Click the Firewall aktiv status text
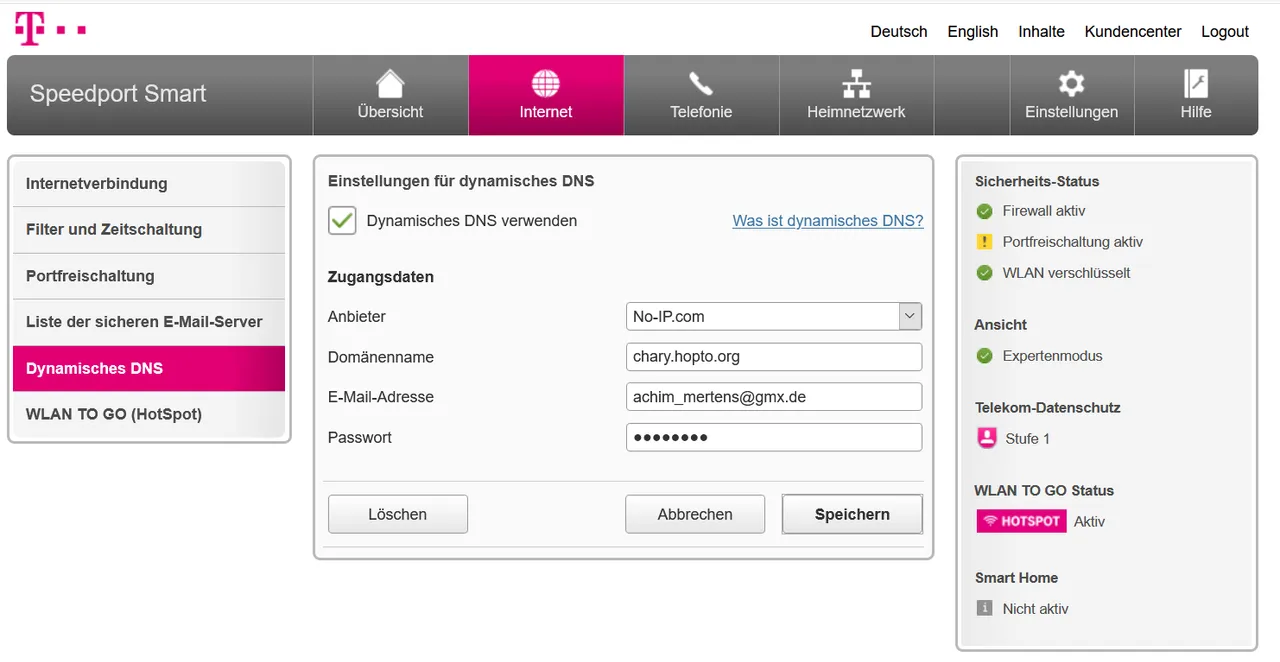Screen dimensions: 1280x662 (1044, 211)
